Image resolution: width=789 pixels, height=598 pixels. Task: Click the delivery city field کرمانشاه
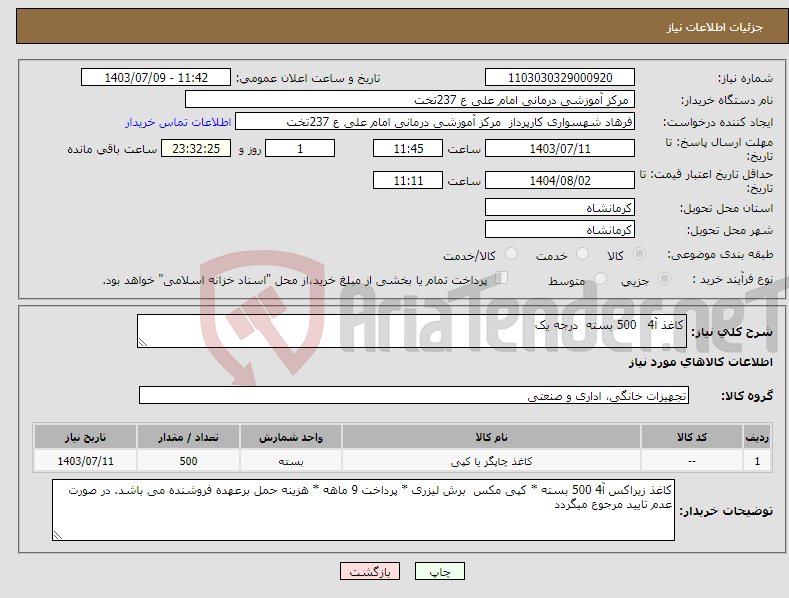[560, 230]
